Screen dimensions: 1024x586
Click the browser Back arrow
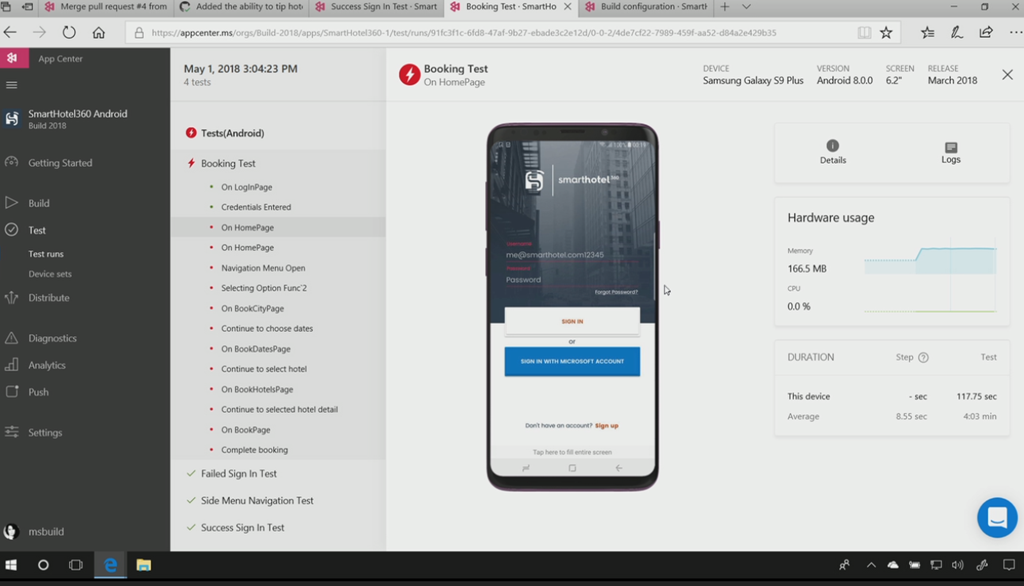pos(10,32)
